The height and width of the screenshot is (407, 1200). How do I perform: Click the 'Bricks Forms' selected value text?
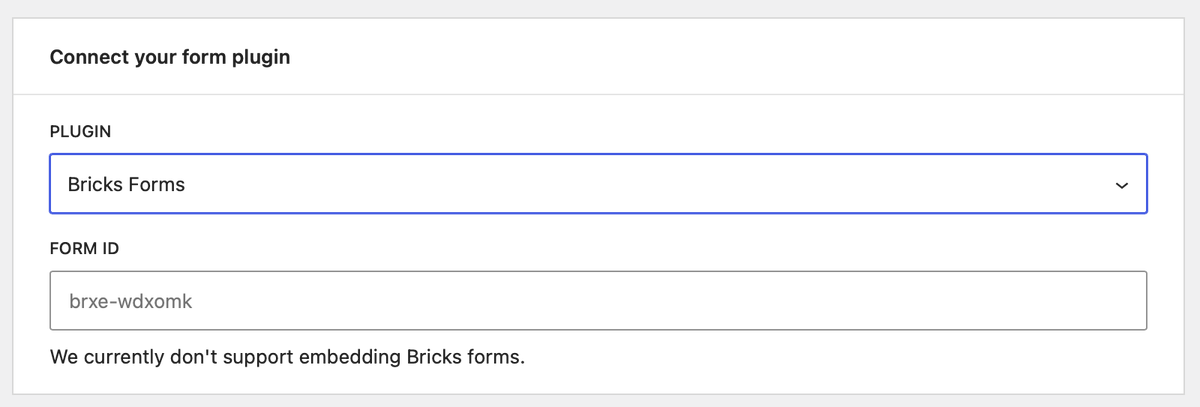(x=126, y=184)
